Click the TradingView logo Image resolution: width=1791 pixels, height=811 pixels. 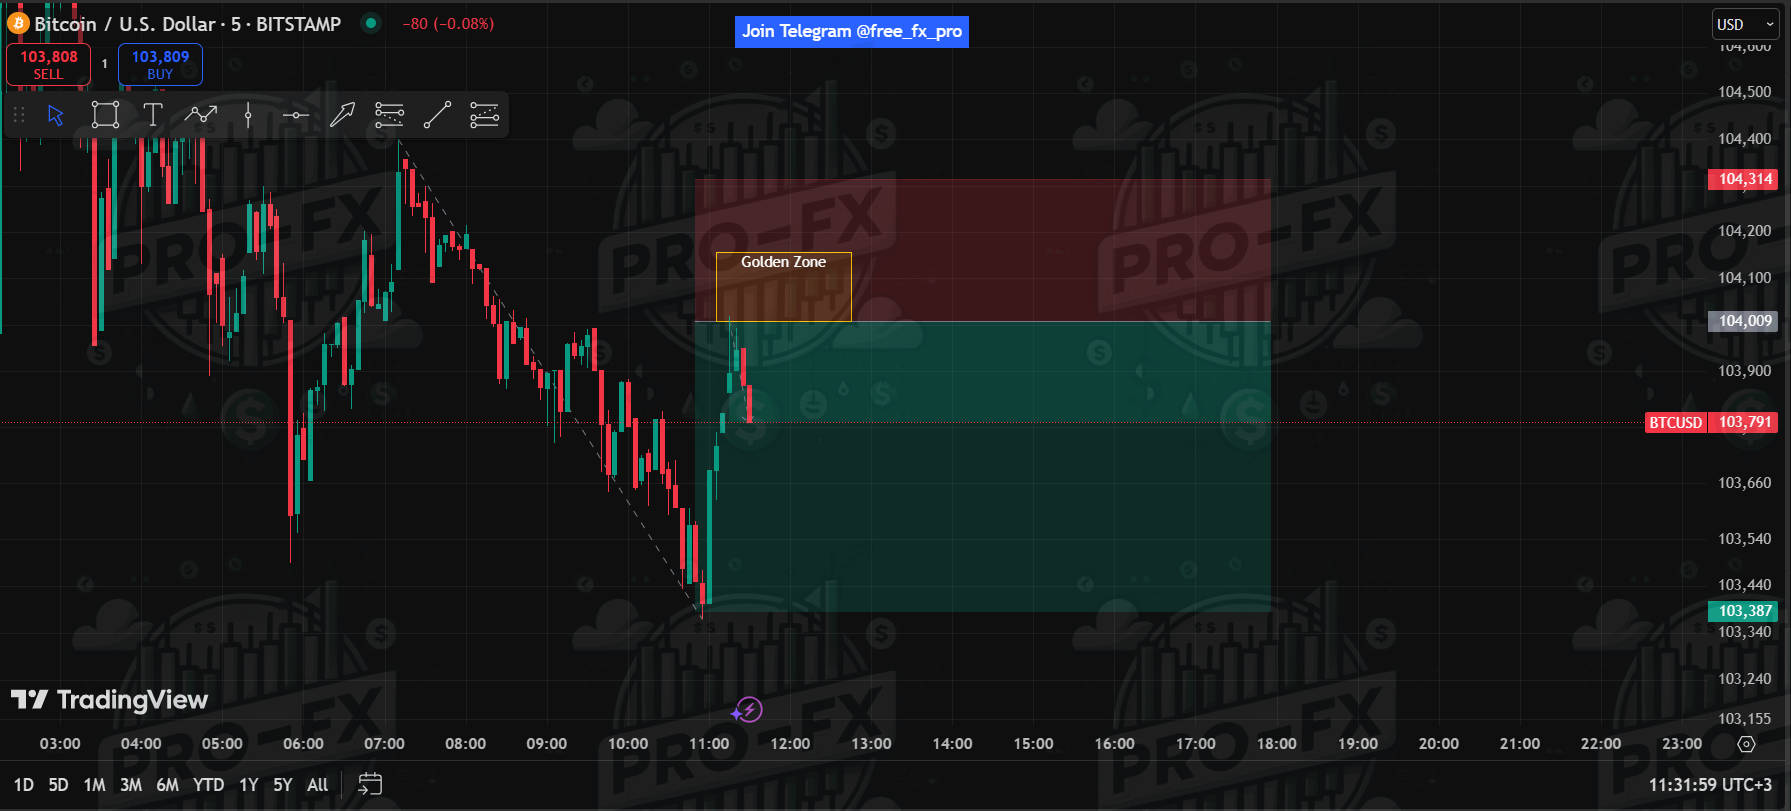[110, 699]
